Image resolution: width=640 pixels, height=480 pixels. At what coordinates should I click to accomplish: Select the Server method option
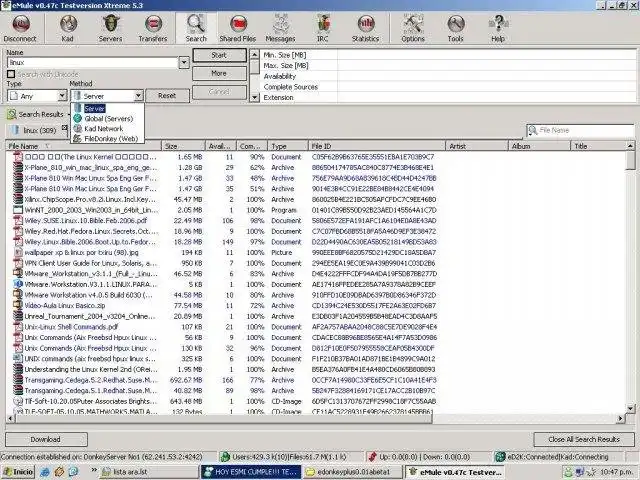(107, 109)
